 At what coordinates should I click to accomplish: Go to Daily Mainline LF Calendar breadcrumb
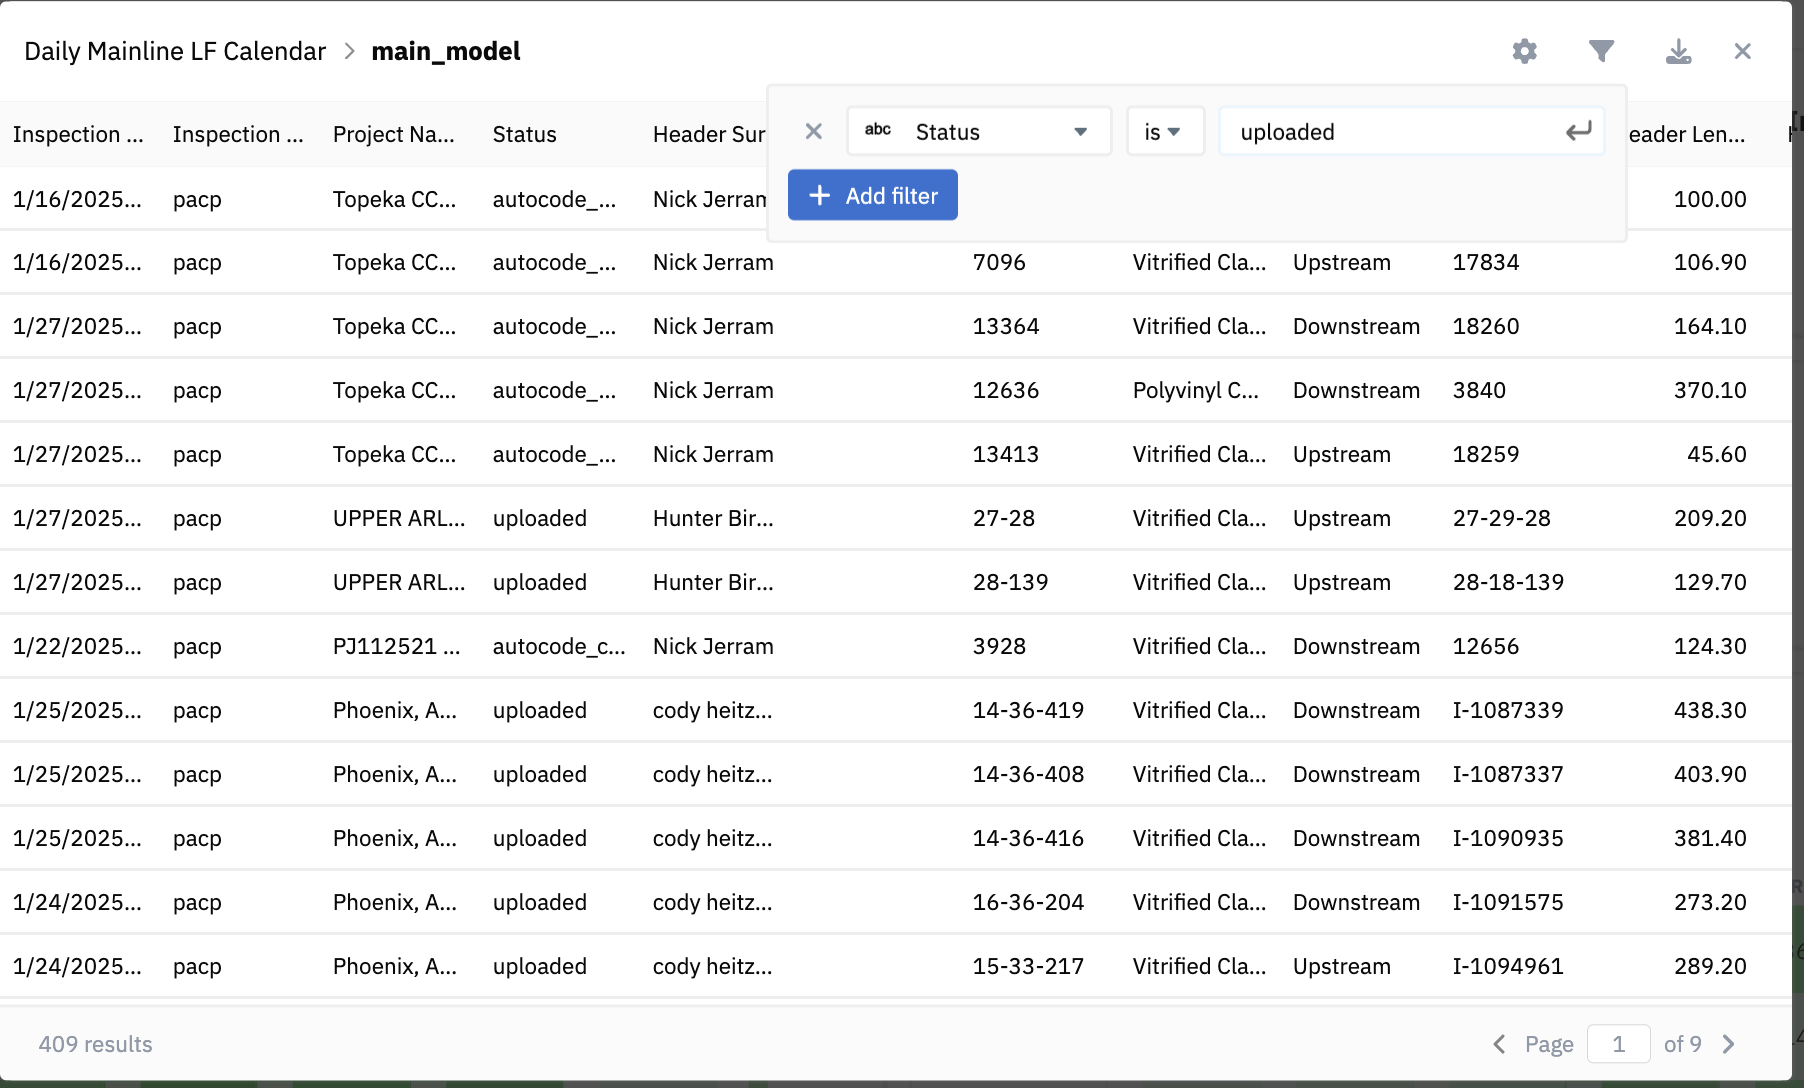175,51
